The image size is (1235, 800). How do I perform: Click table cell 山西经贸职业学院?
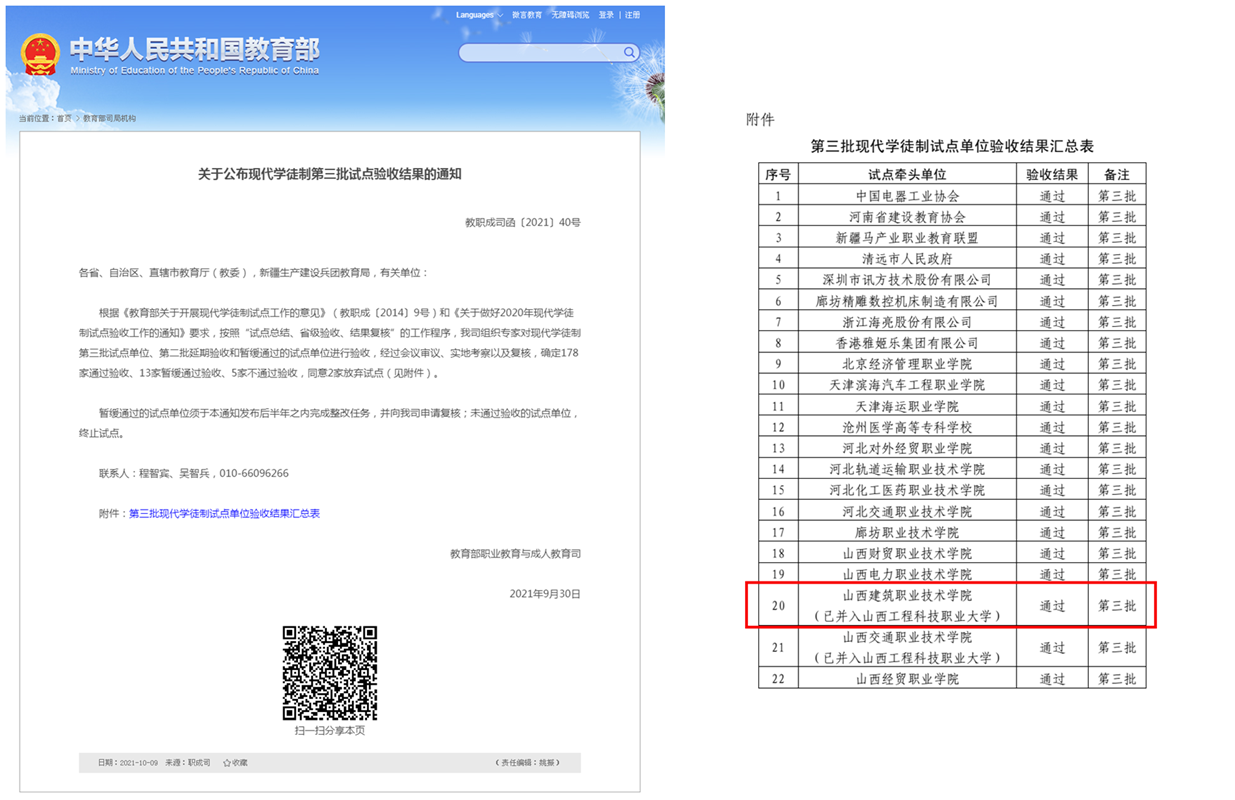point(907,679)
